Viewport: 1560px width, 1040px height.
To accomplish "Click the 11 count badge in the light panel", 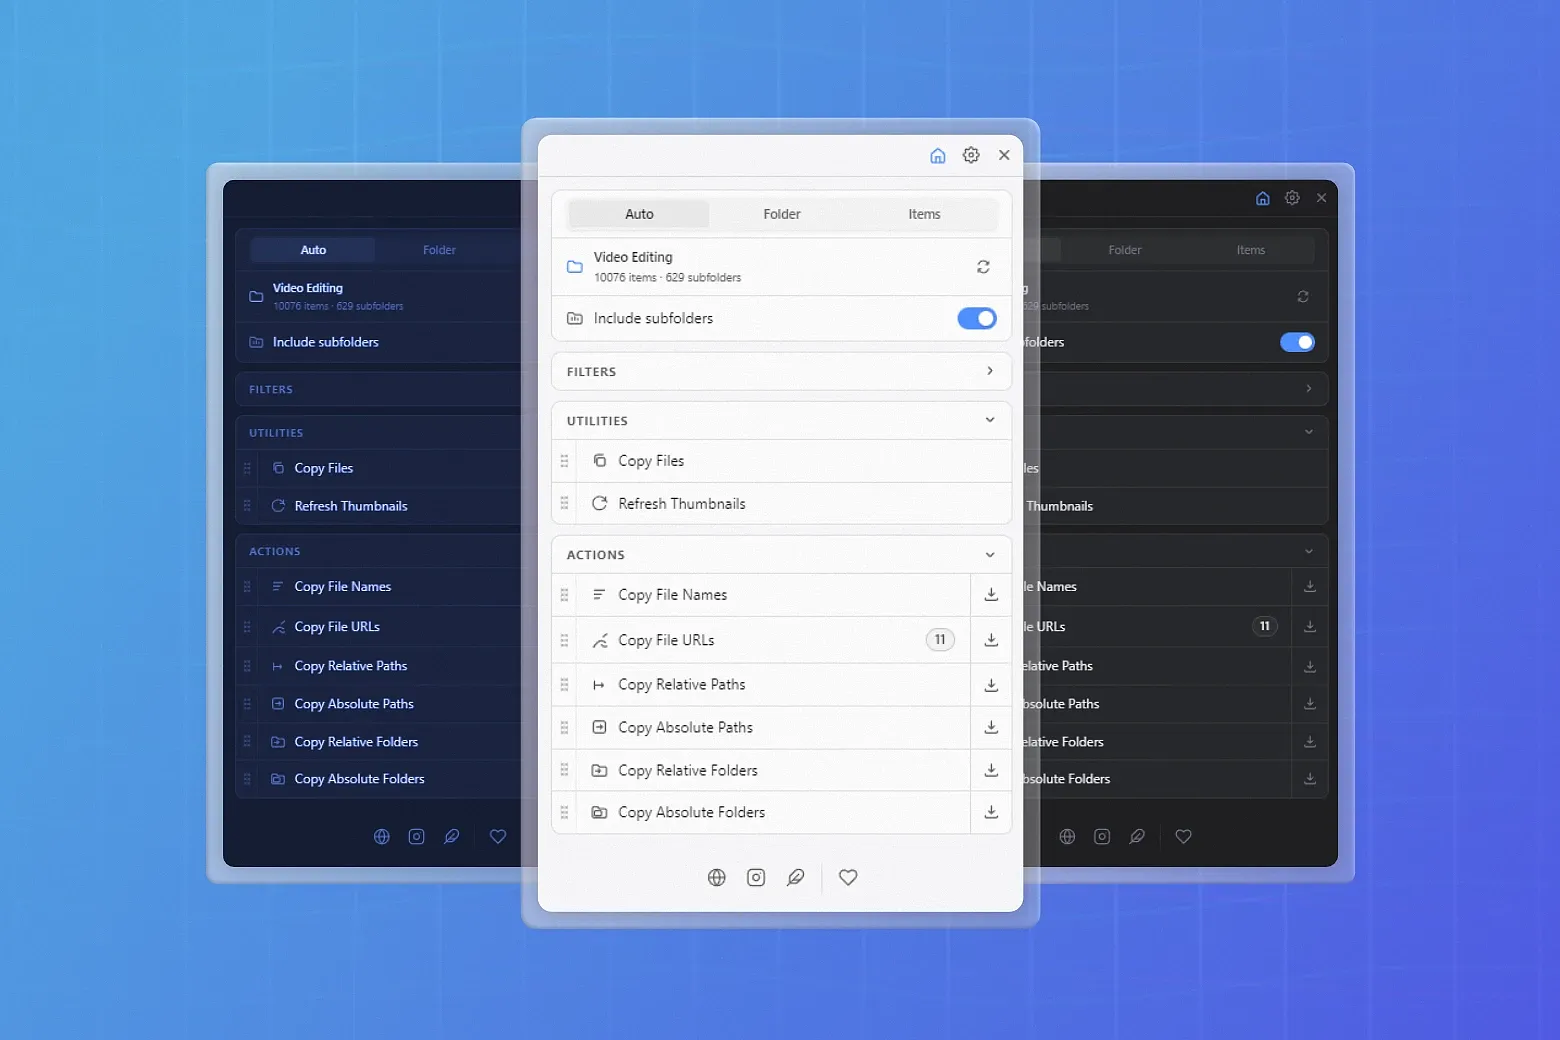I will pos(939,640).
